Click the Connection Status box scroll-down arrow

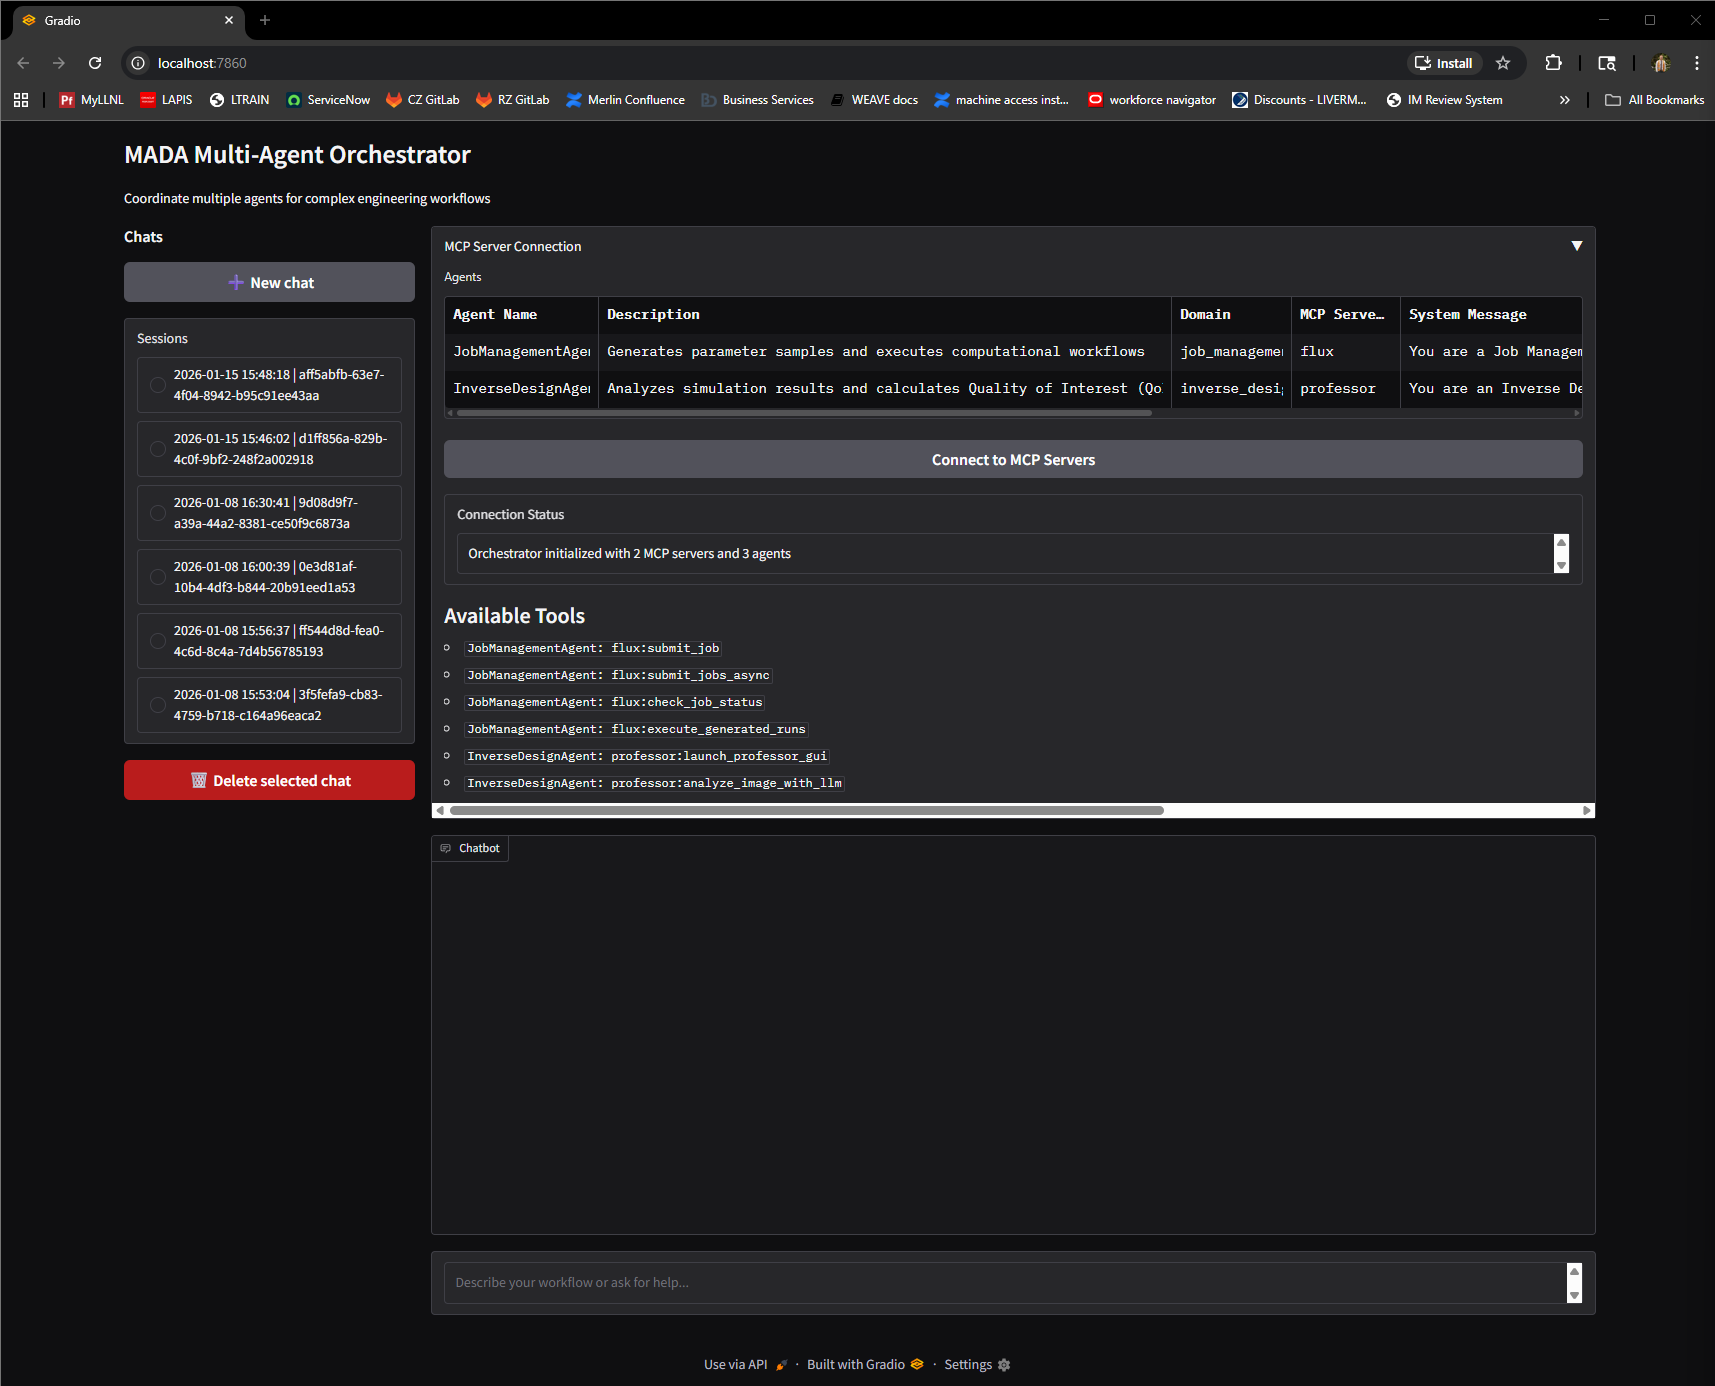pyautogui.click(x=1561, y=565)
